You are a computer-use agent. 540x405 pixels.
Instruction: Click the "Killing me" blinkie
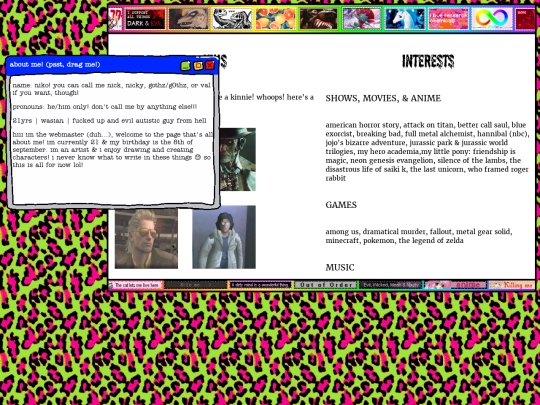[x=512, y=285]
